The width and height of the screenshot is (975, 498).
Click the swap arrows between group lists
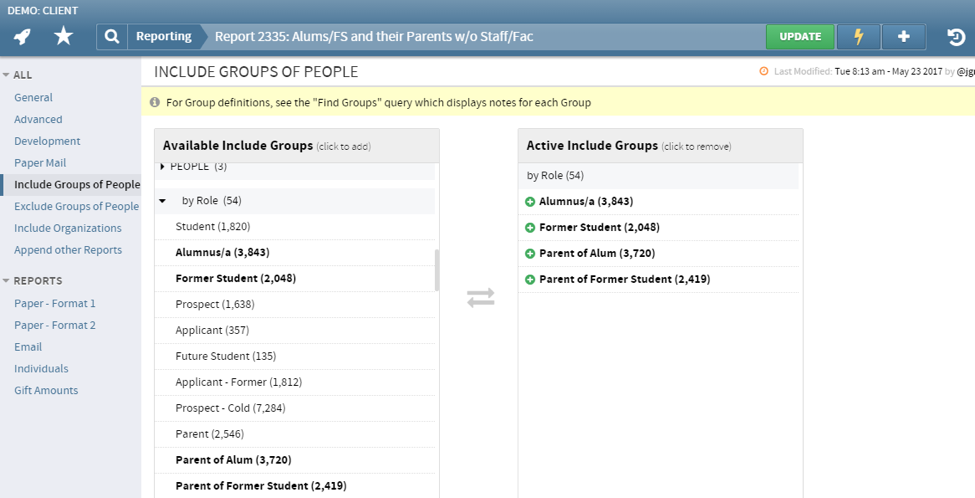481,298
